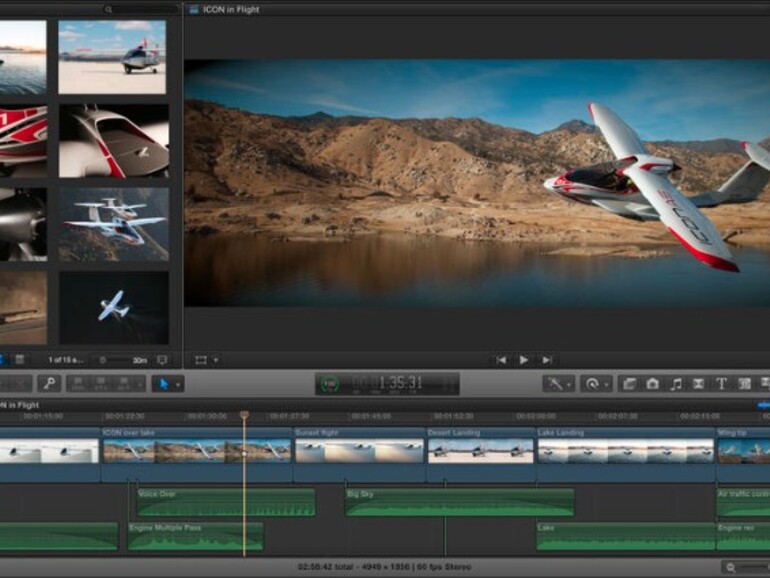Click the Retime speedometer icon
The width and height of the screenshot is (770, 578).
(x=592, y=384)
